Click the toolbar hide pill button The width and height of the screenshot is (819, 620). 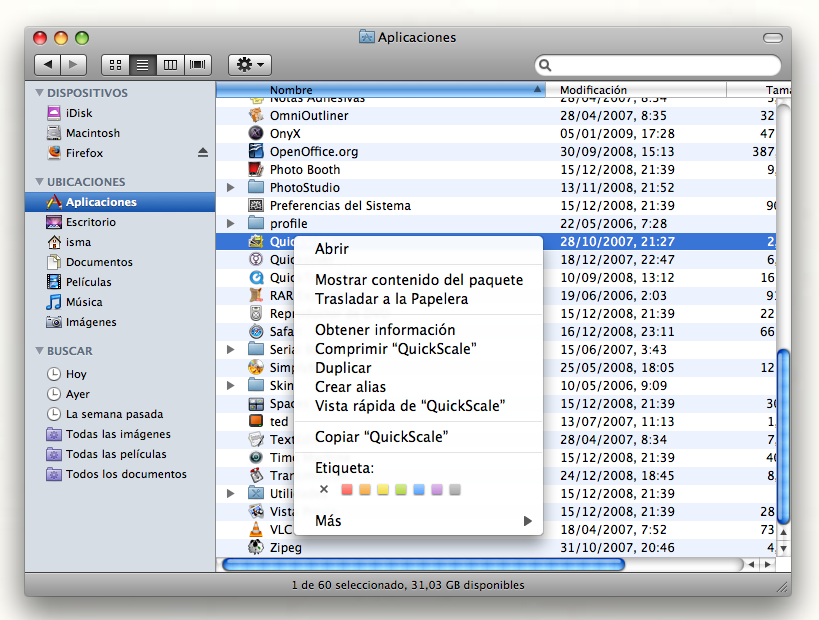click(x=773, y=38)
